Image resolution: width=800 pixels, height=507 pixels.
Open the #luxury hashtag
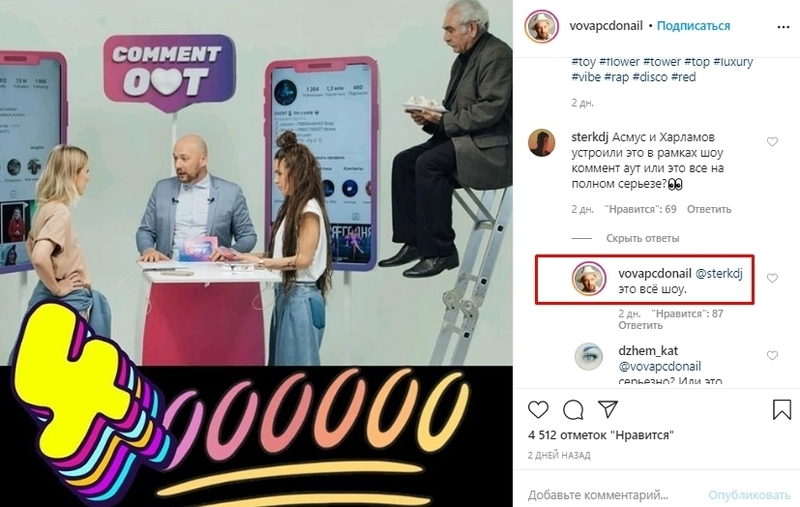pos(733,62)
